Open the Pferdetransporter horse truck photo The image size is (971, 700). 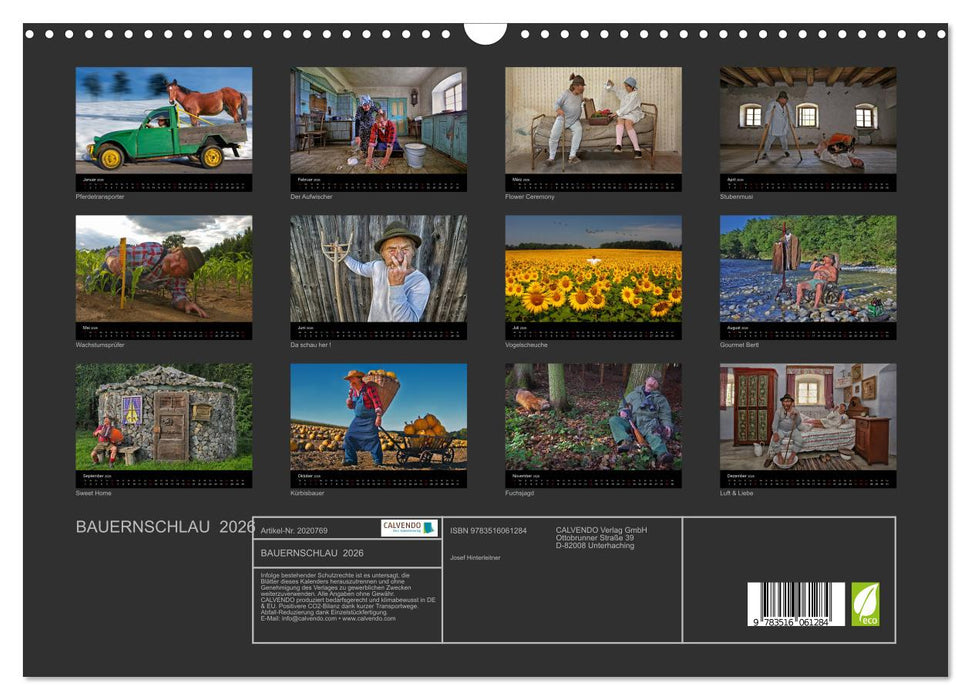tap(164, 120)
